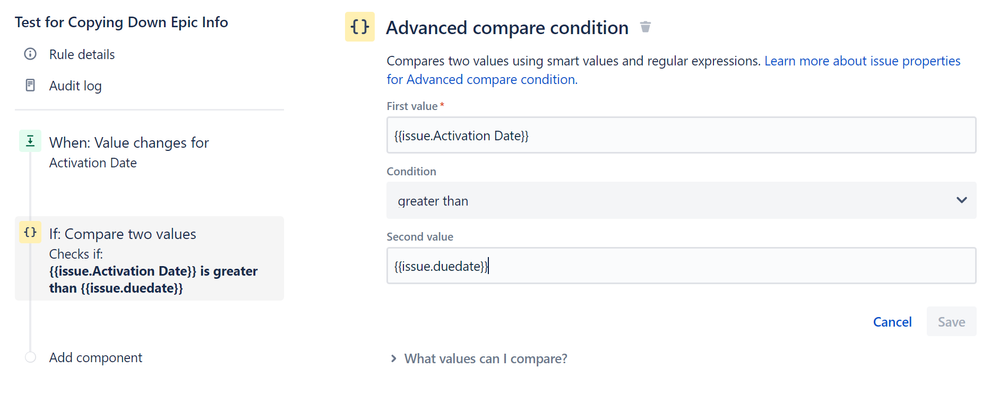Click the First value input field

(x=680, y=135)
